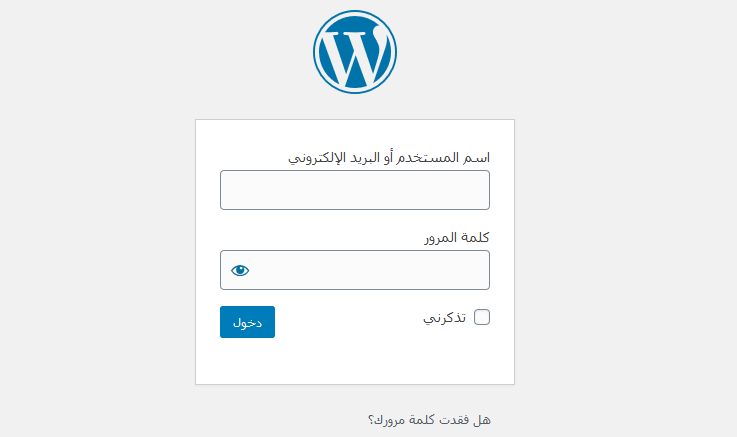Image resolution: width=737 pixels, height=437 pixels.
Task: Place the cursor in the empty field under اسم المستخدم
Action: (x=355, y=190)
